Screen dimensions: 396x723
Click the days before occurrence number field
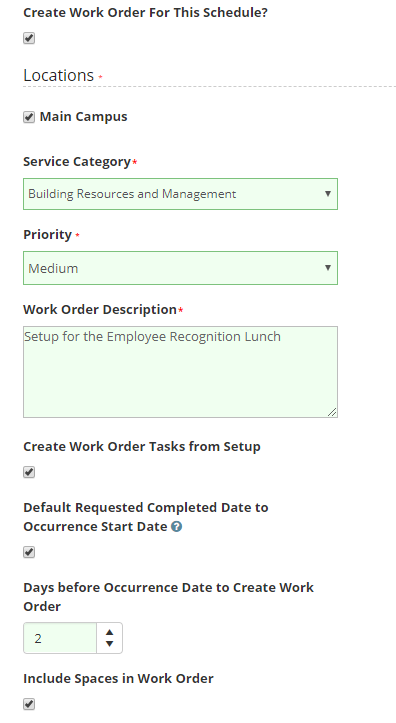pos(60,638)
